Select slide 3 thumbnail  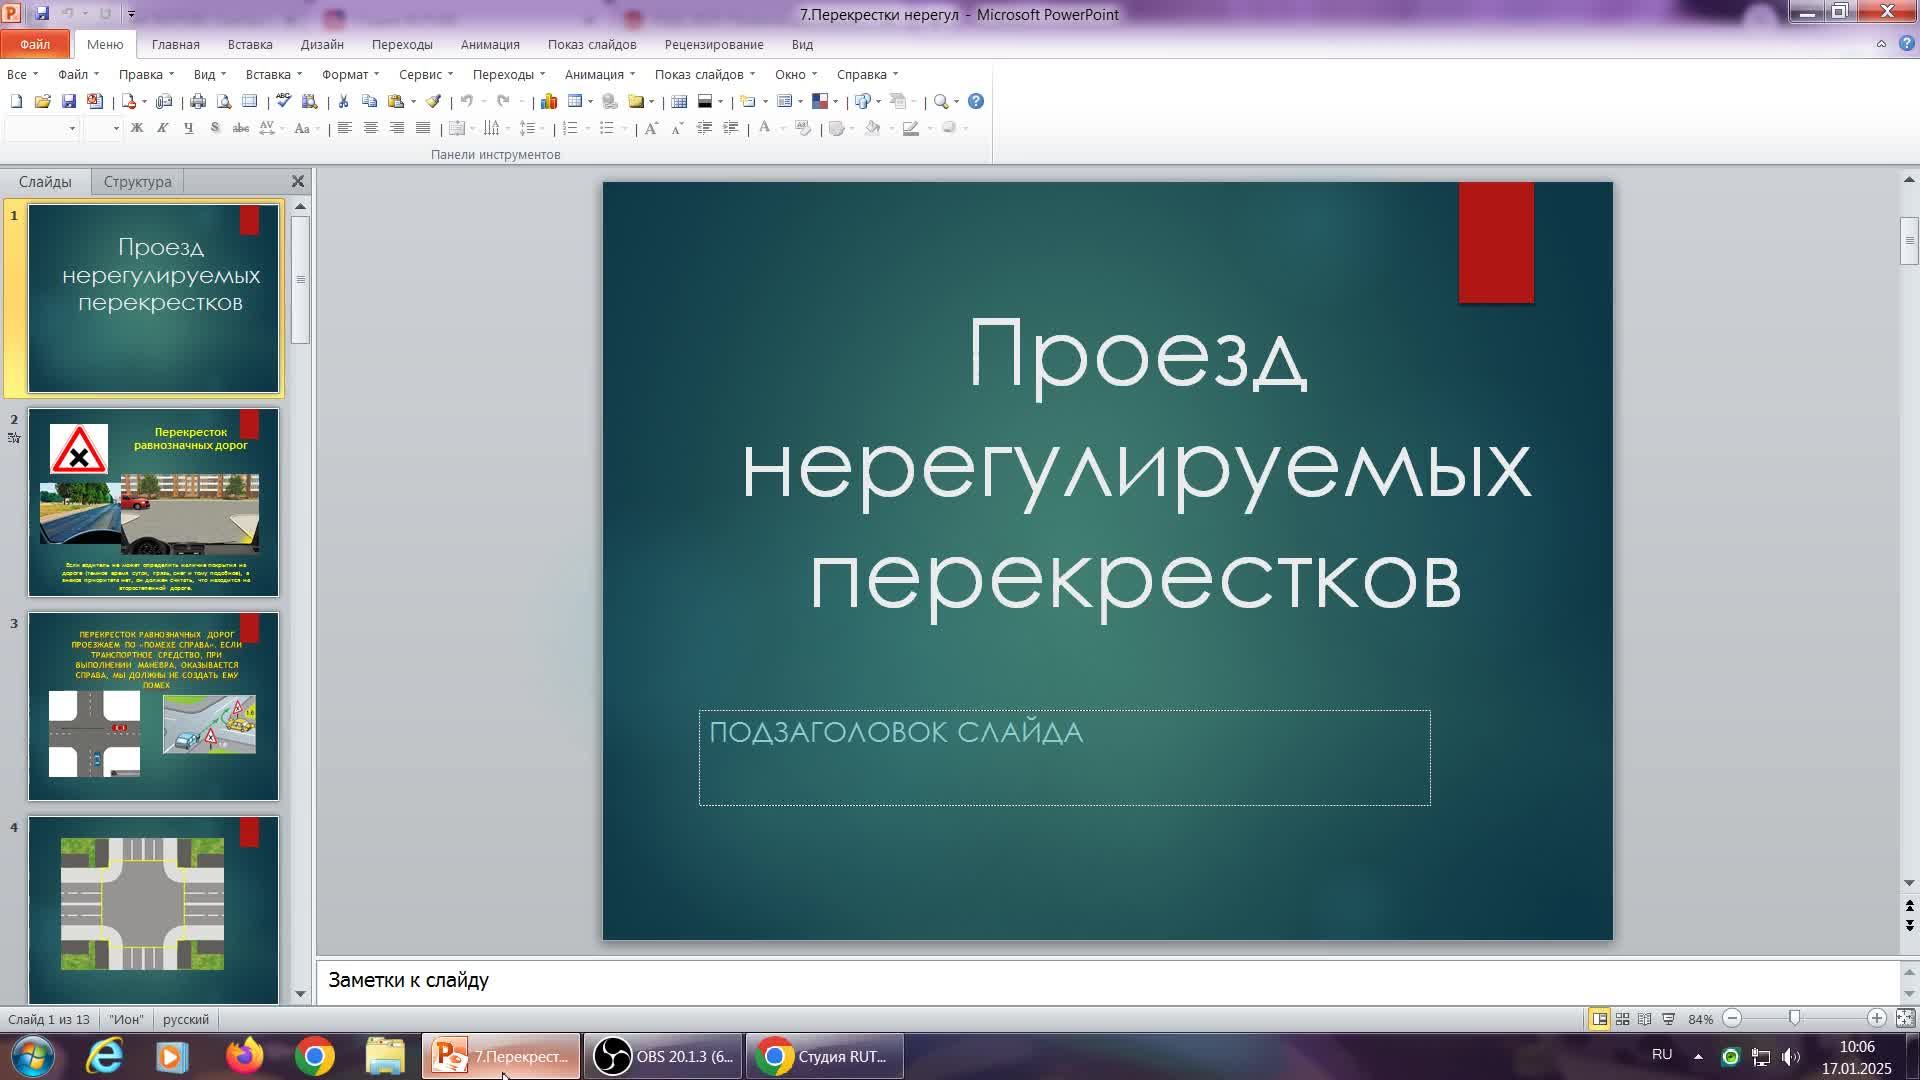pos(153,706)
